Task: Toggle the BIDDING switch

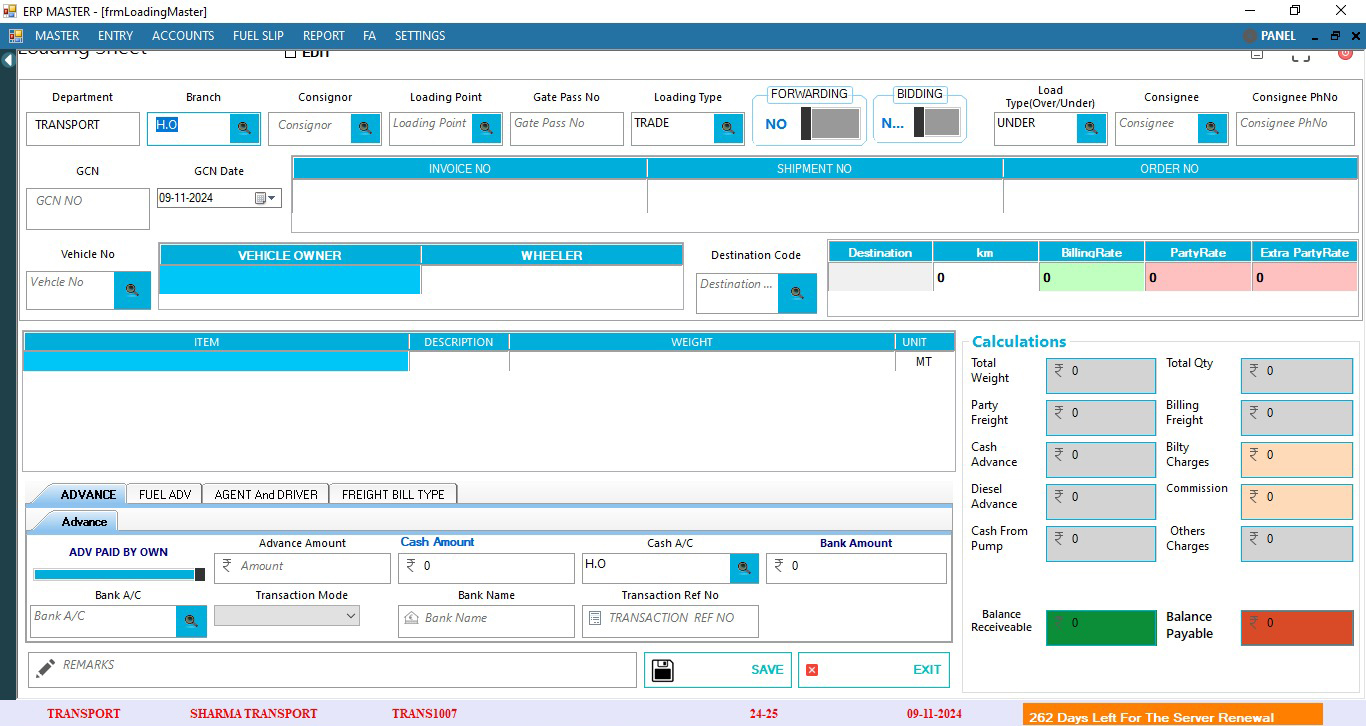Action: [937, 122]
